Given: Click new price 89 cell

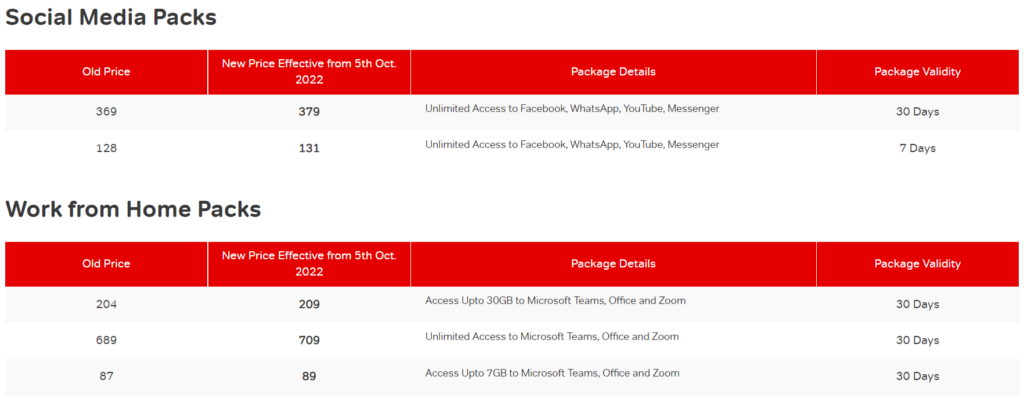Looking at the screenshot, I should point(309,377).
